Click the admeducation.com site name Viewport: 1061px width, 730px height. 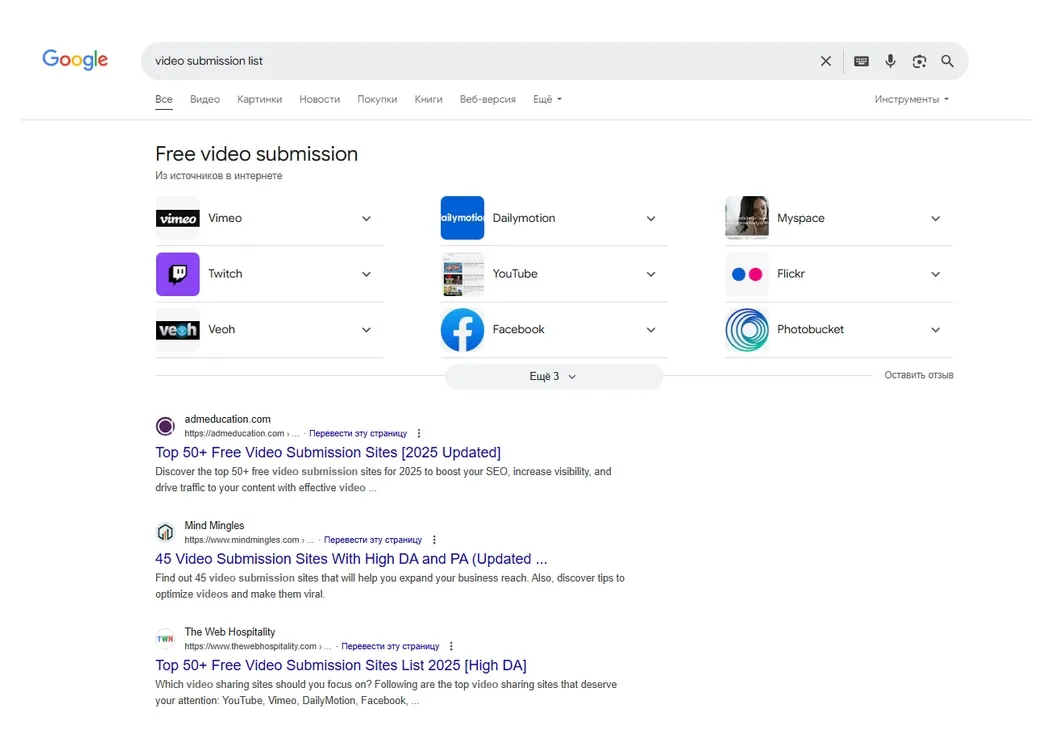[x=227, y=419]
